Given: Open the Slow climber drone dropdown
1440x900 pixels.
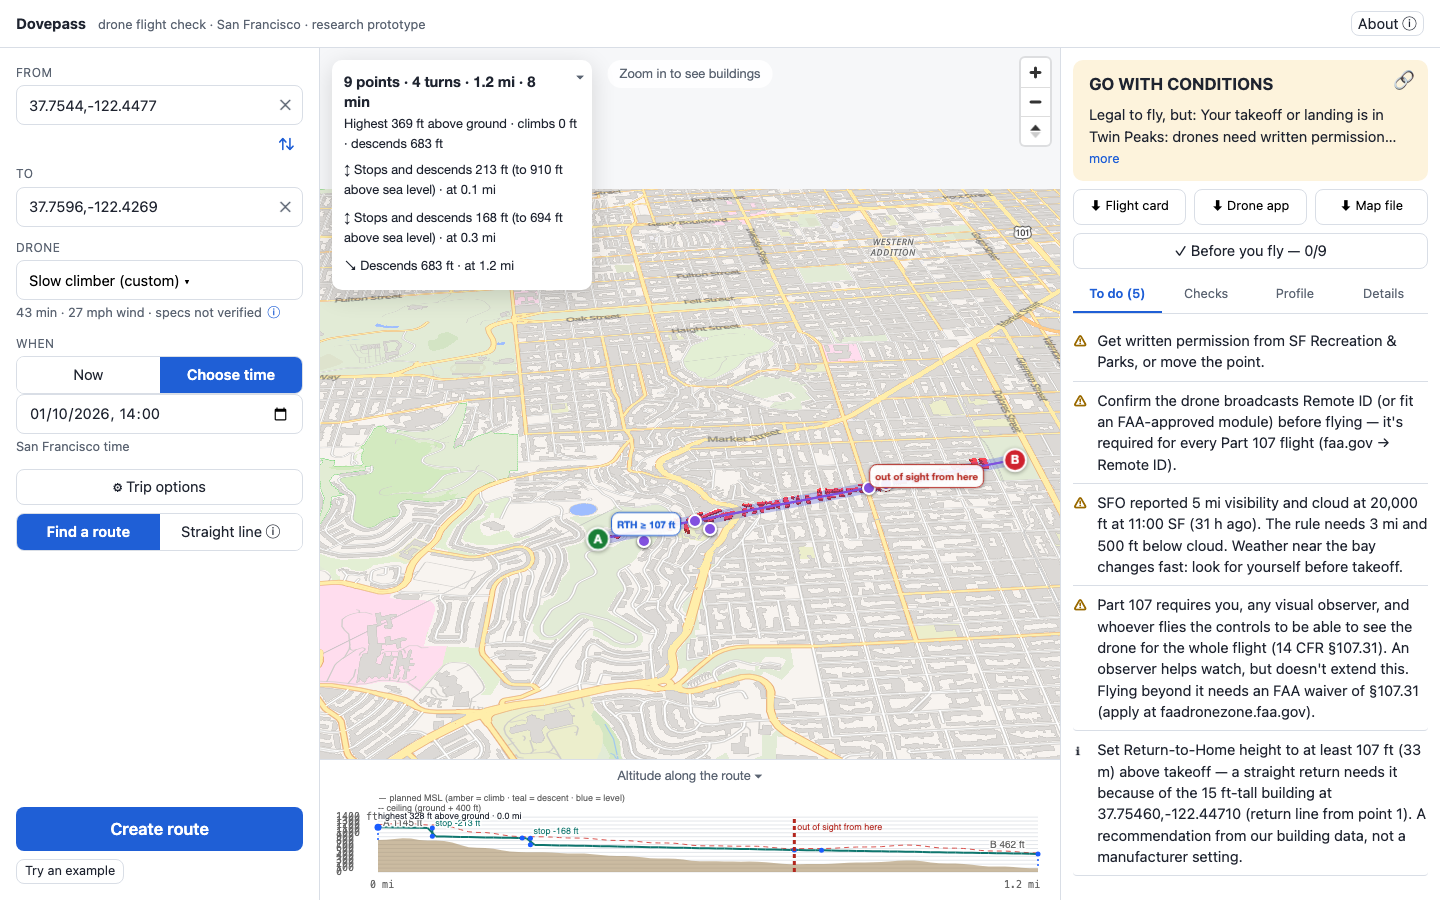Looking at the screenshot, I should (x=159, y=280).
